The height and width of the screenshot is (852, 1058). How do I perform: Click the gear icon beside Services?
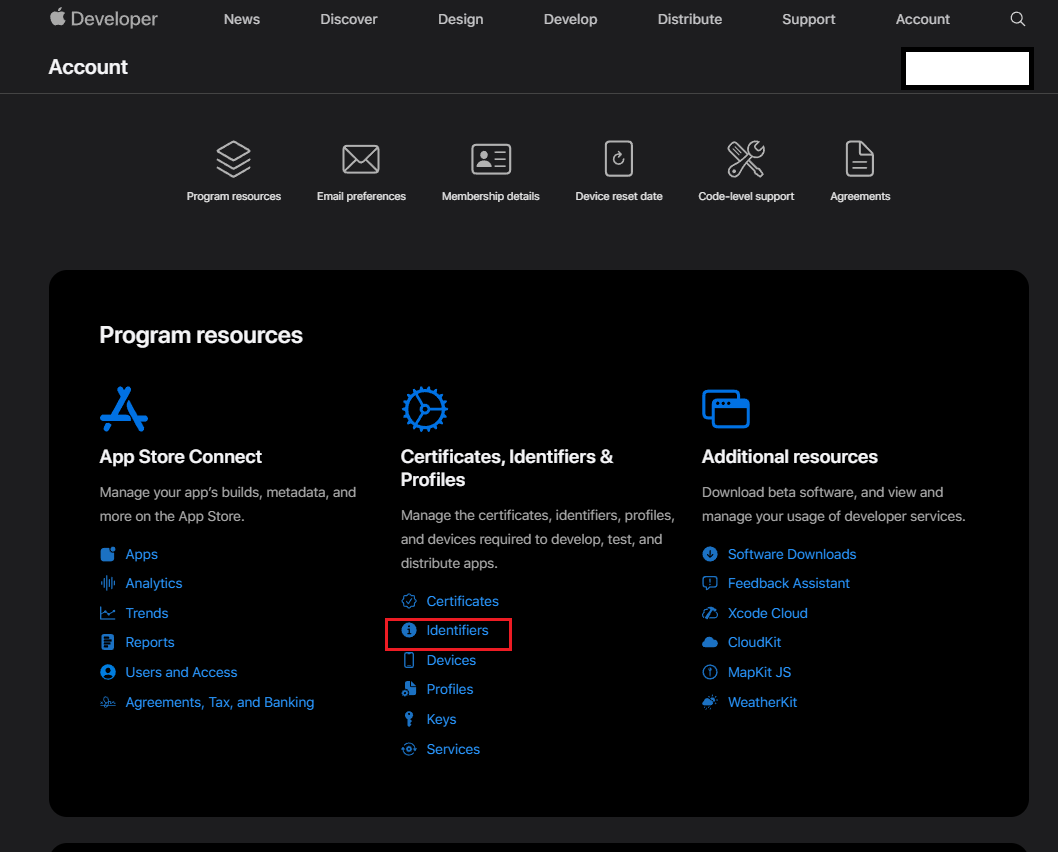click(409, 749)
